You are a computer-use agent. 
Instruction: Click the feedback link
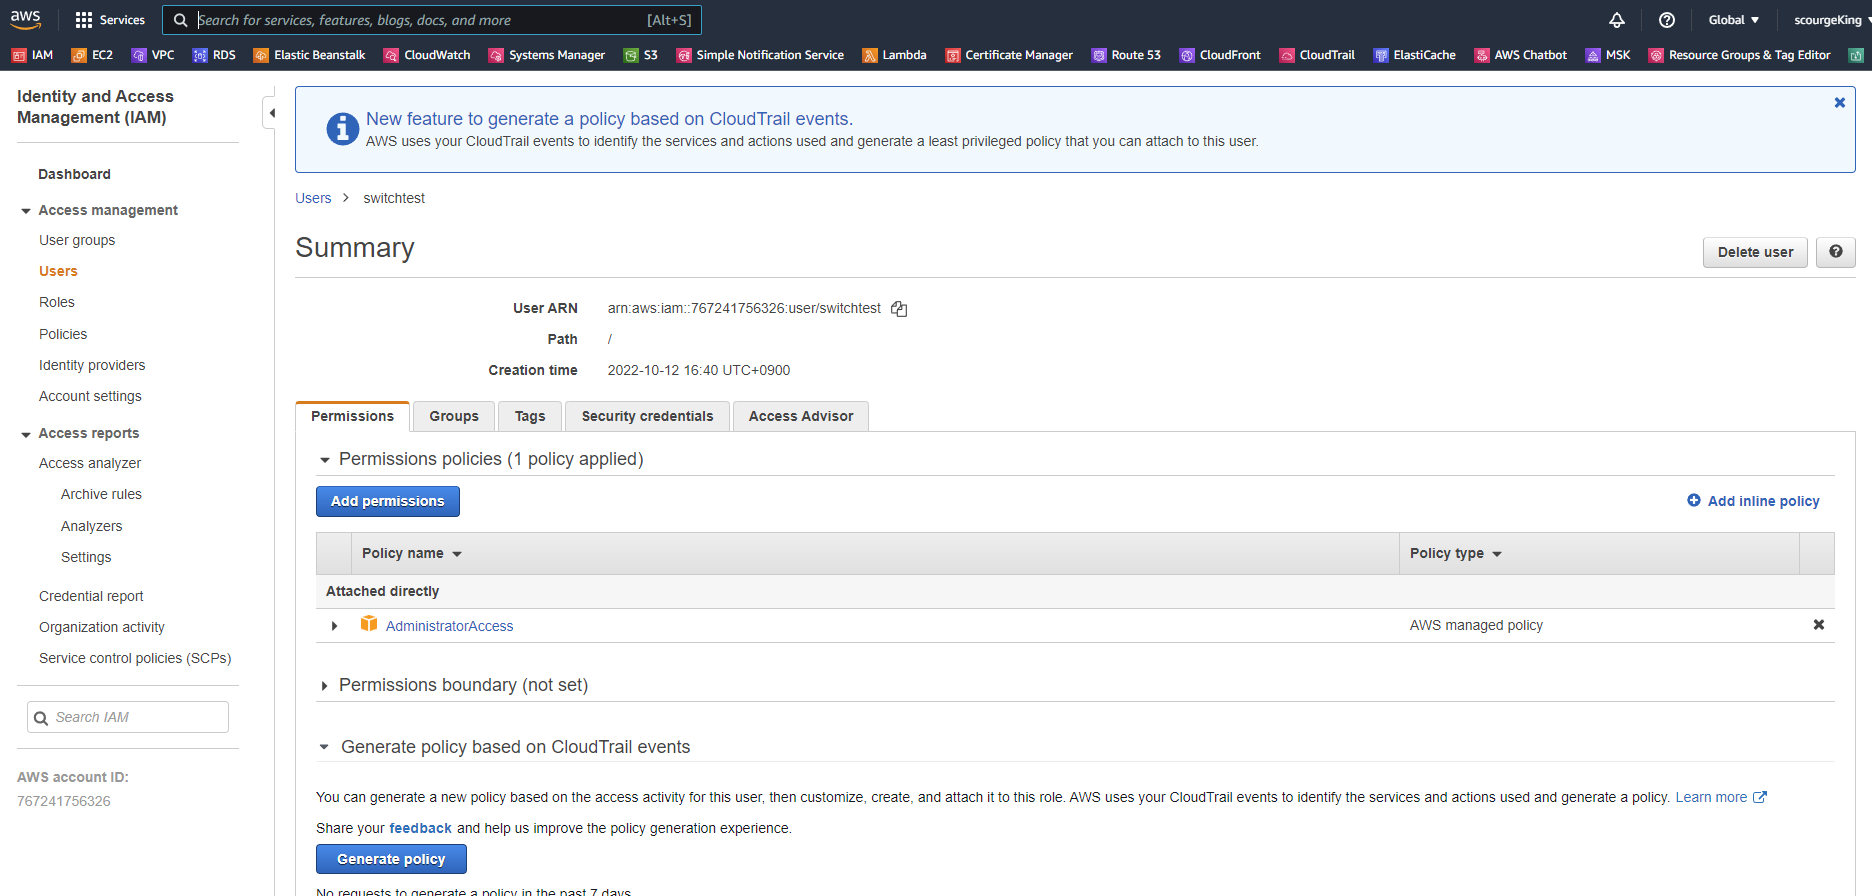pyautogui.click(x=420, y=828)
